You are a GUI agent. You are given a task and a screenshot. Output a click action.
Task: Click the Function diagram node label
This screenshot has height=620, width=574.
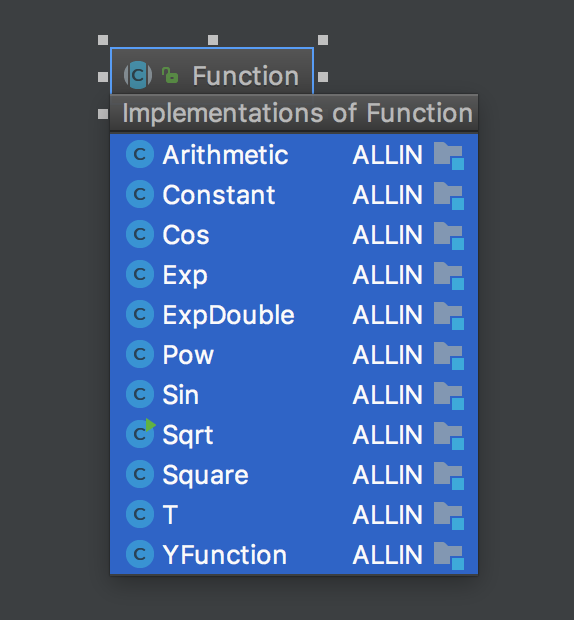pos(245,76)
